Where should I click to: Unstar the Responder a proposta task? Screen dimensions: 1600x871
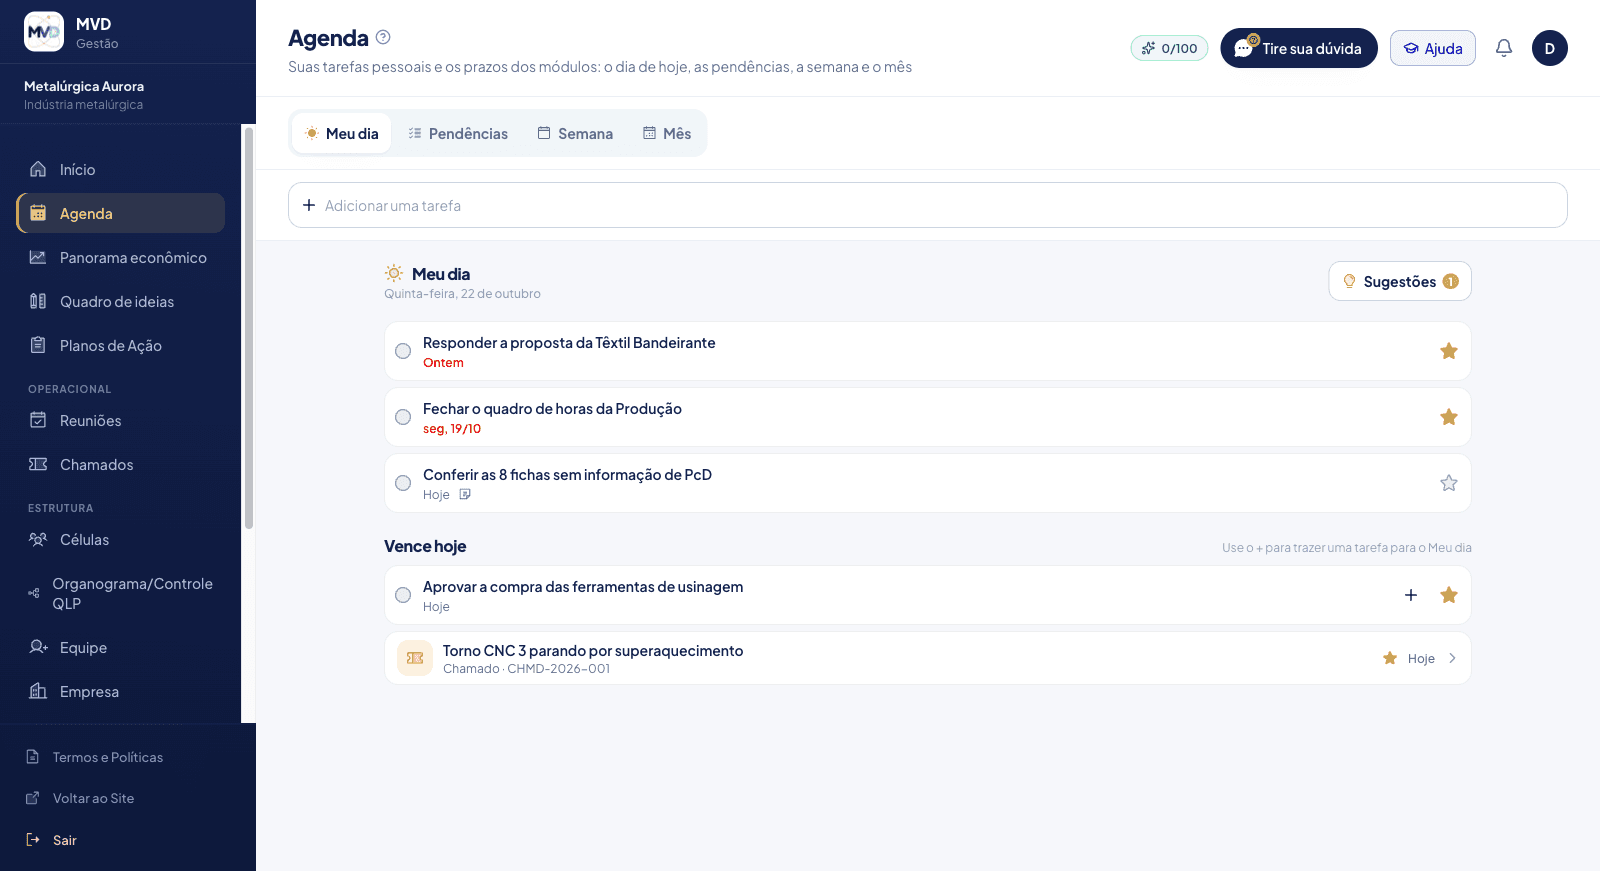(1448, 351)
